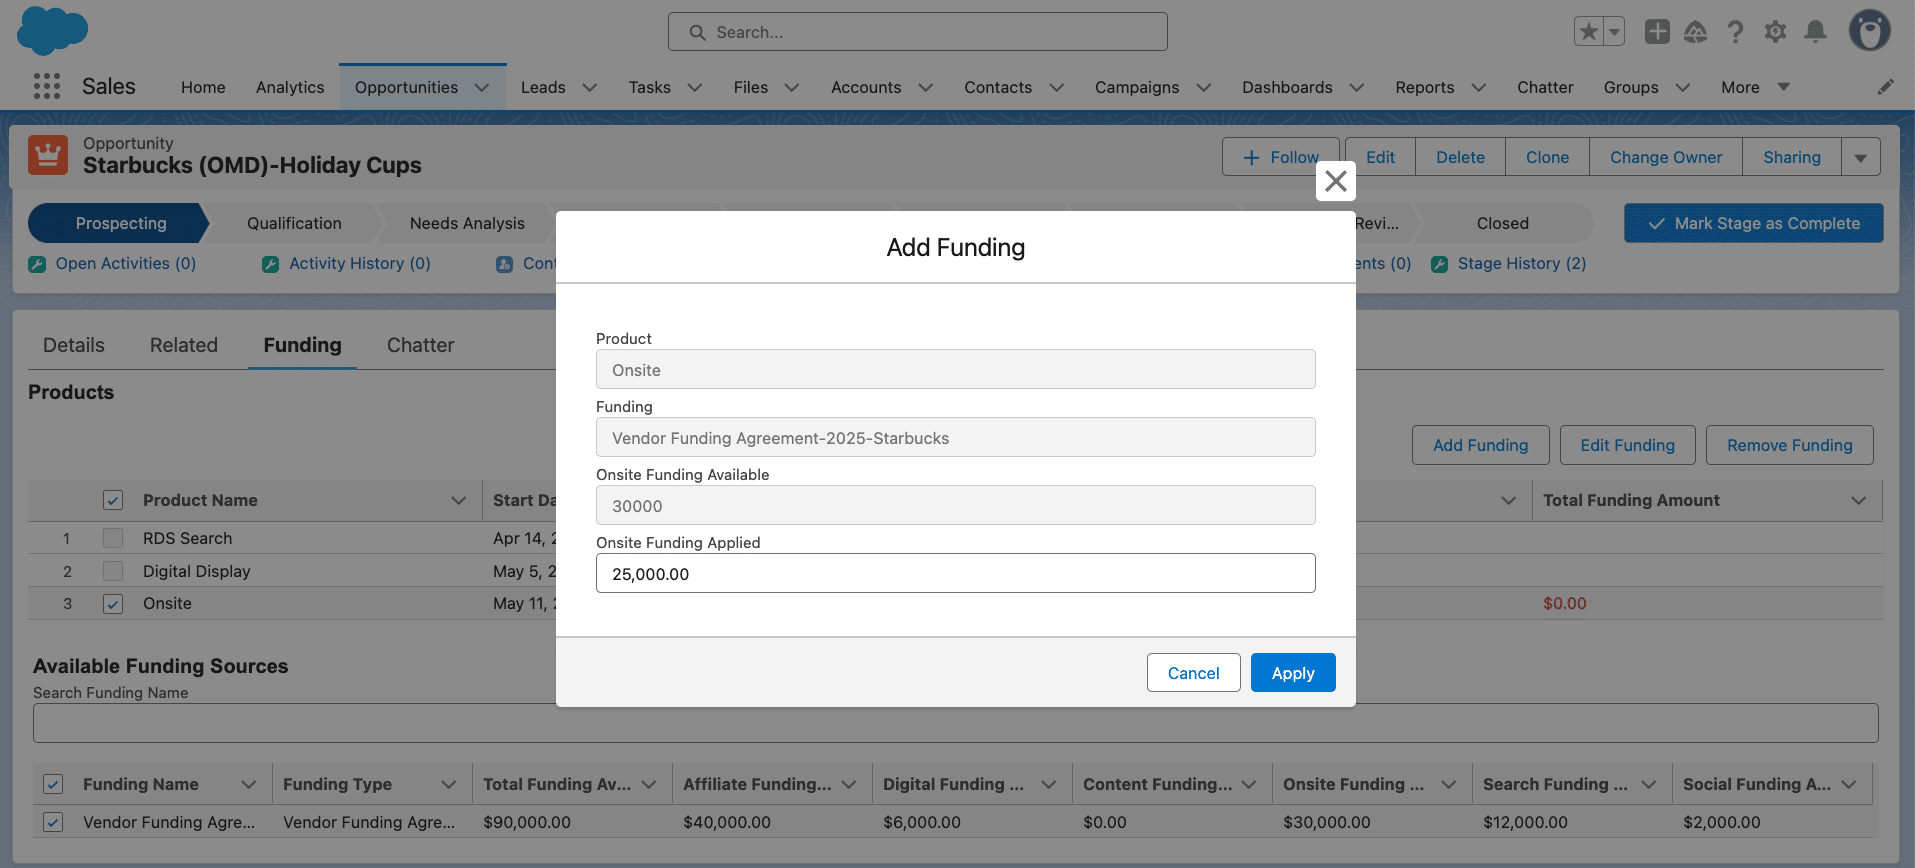Screen dimensions: 1915x868
Task: Select the Prospecting stage in path
Action: tap(120, 223)
